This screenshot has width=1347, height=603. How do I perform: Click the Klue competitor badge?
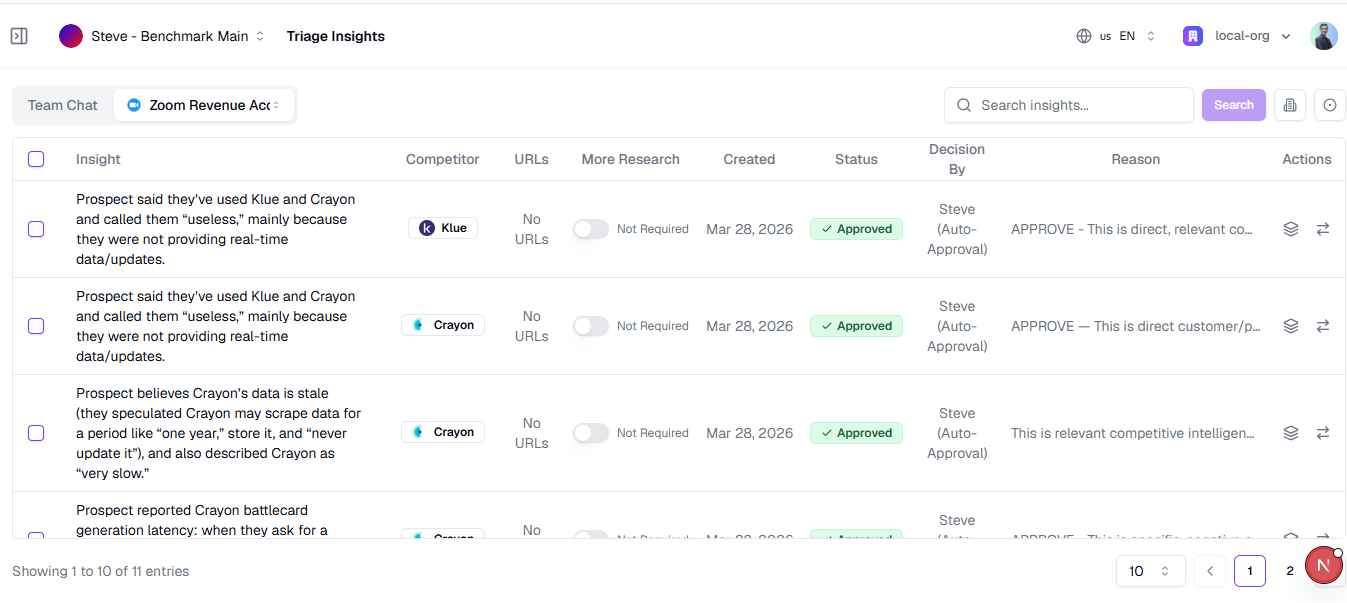point(443,228)
